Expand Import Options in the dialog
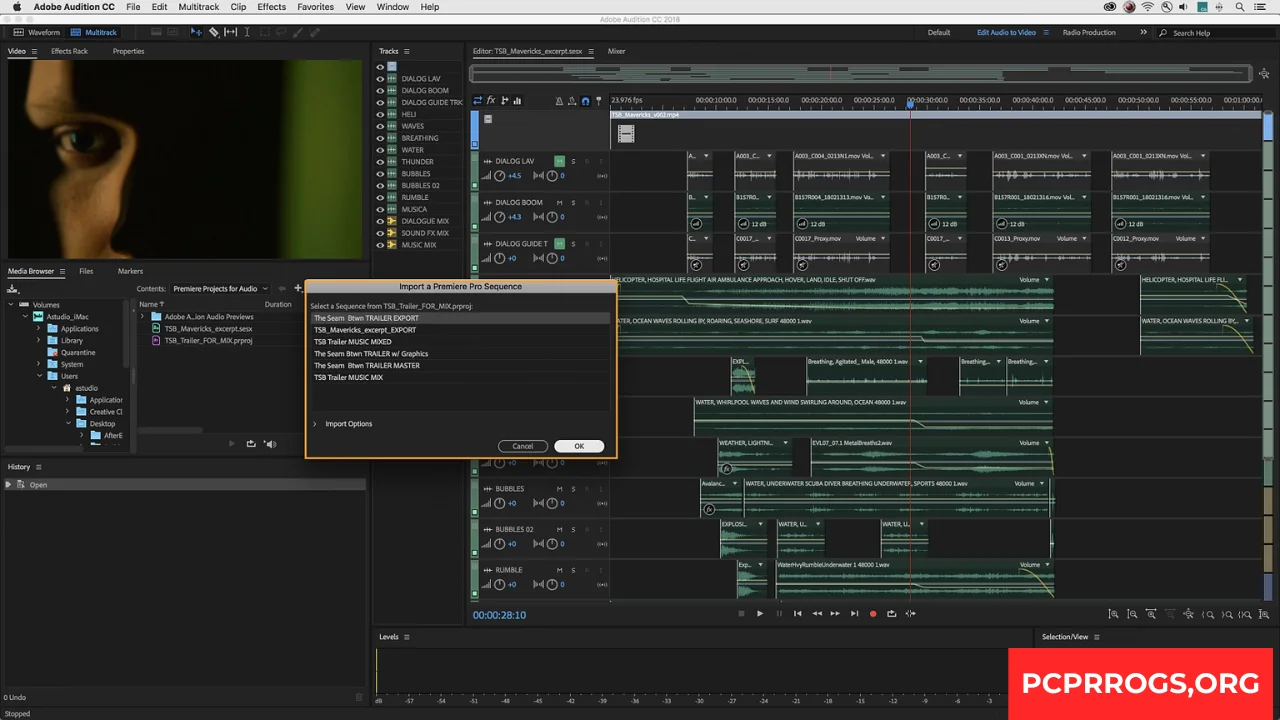The image size is (1280, 720). (x=315, y=424)
